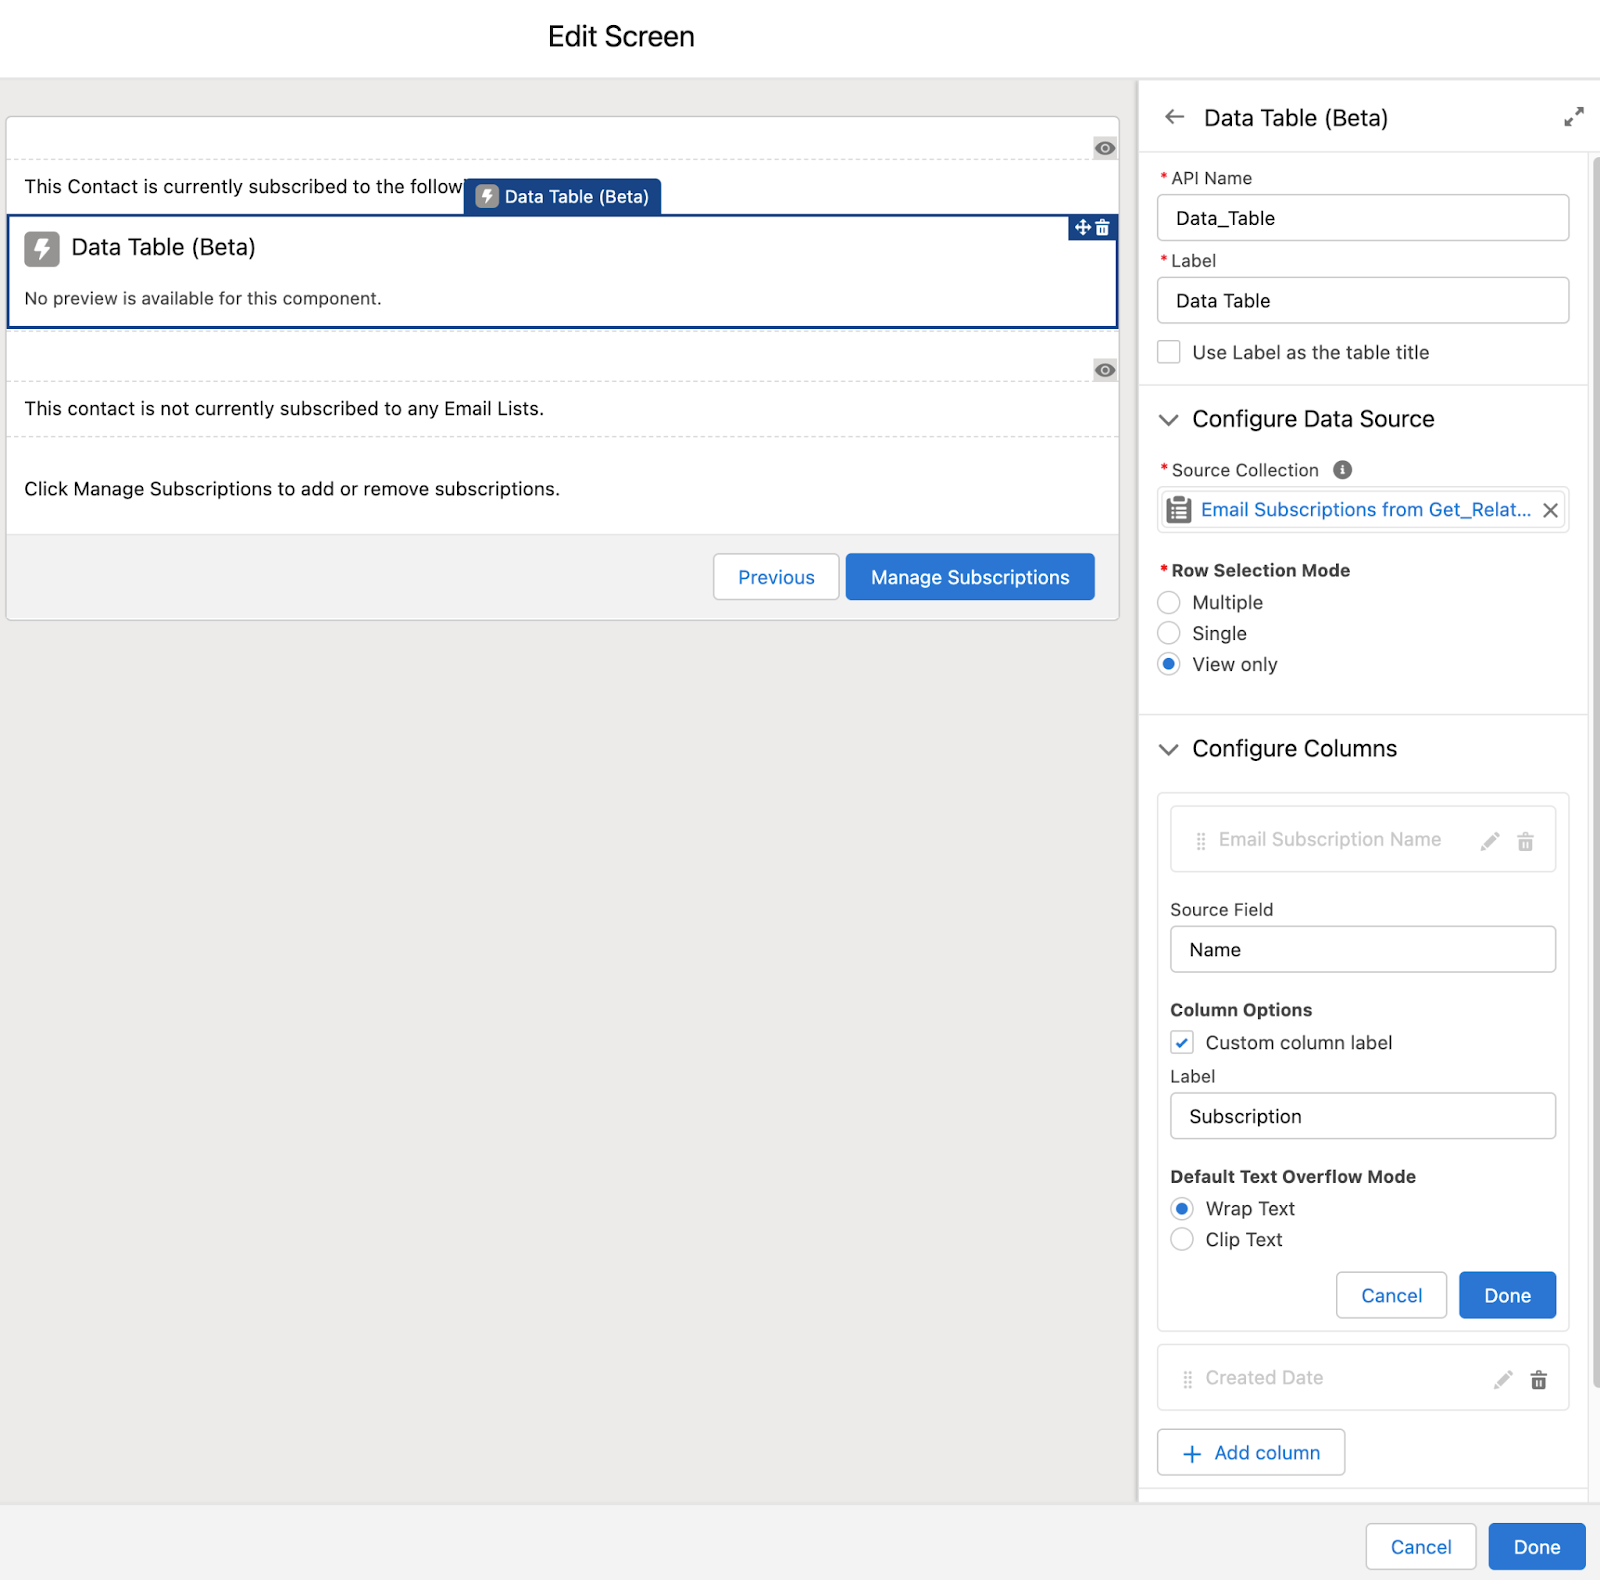Click the move handle on the Data Table component
The width and height of the screenshot is (1600, 1580).
[1081, 228]
